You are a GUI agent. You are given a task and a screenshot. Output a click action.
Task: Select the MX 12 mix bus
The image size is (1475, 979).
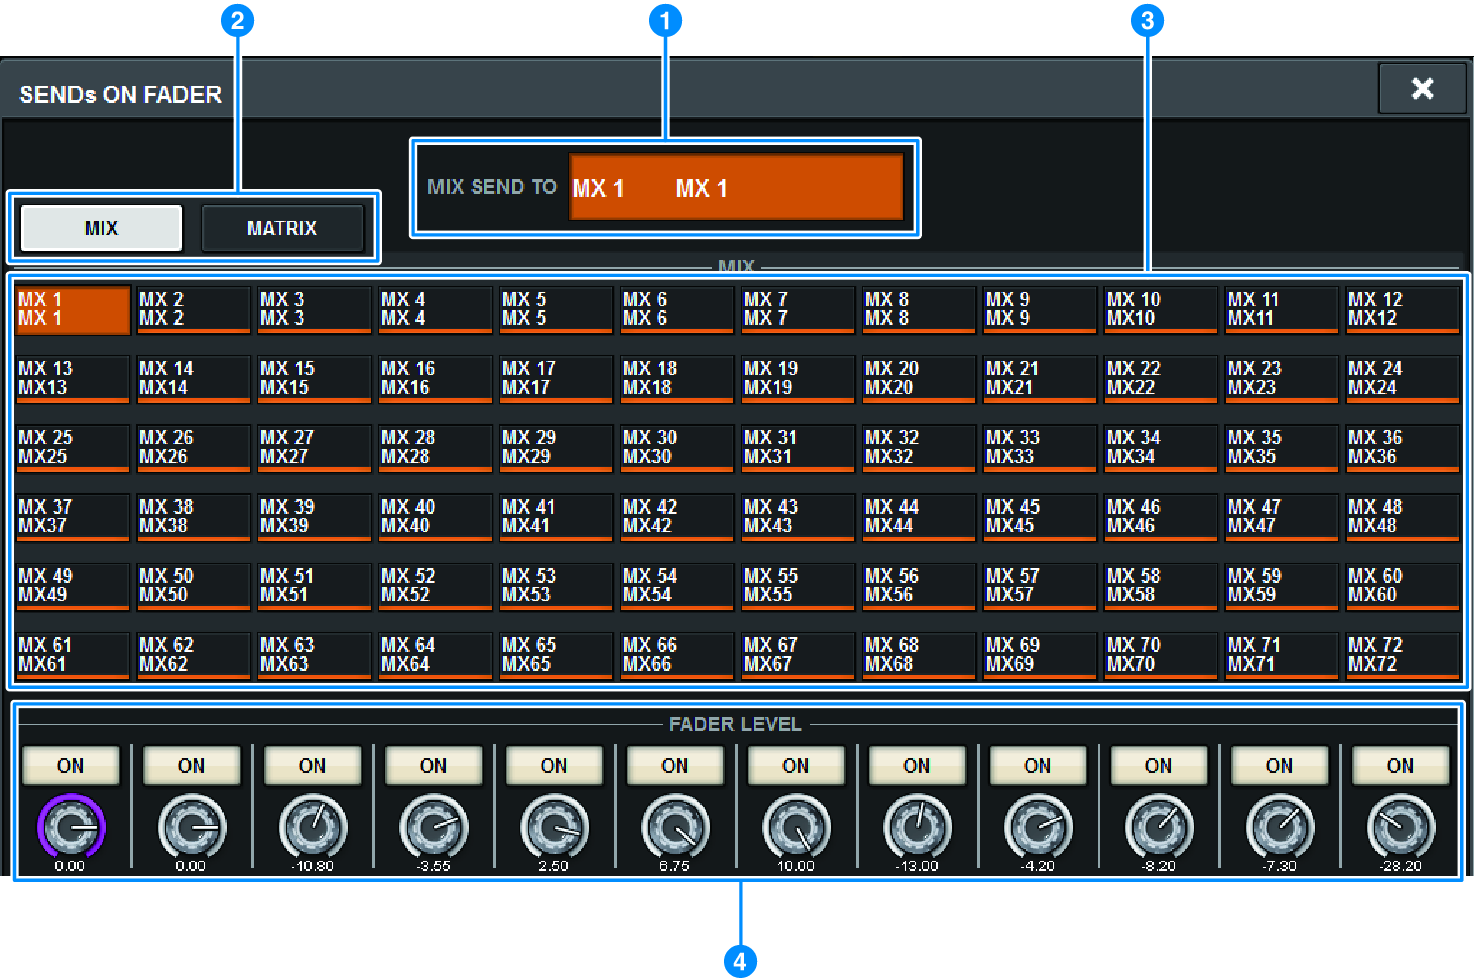[1402, 309]
